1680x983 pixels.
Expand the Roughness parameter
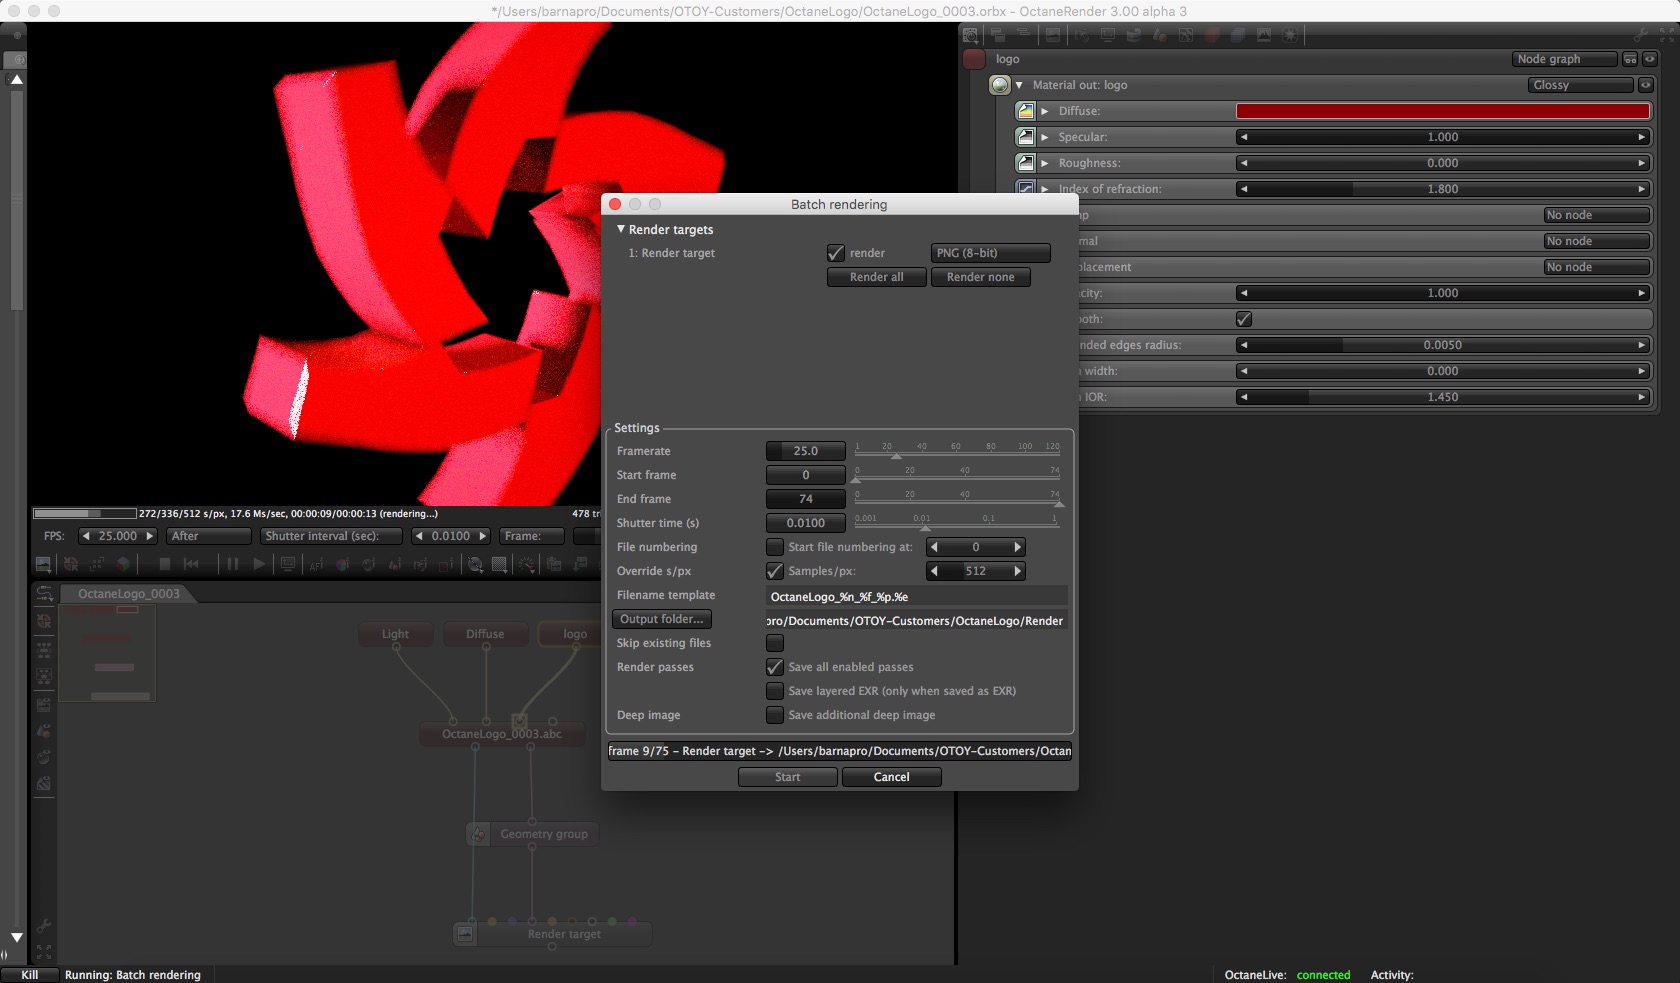point(1045,163)
